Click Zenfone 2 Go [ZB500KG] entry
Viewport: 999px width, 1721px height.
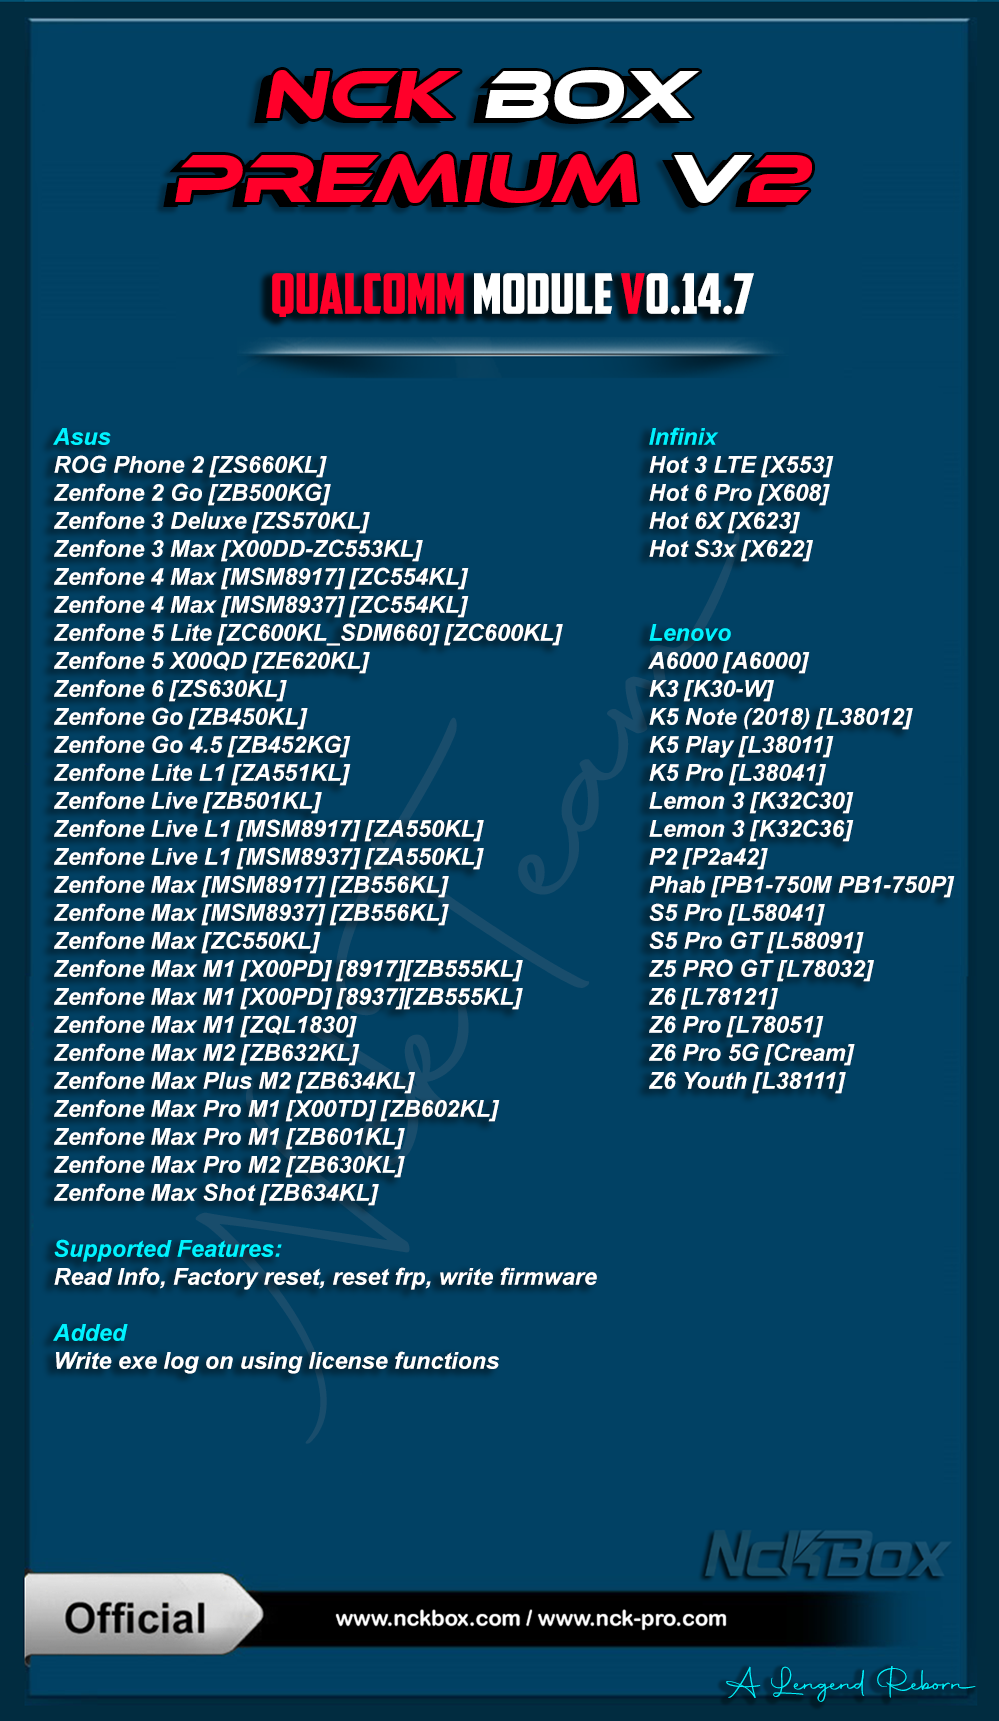point(192,493)
